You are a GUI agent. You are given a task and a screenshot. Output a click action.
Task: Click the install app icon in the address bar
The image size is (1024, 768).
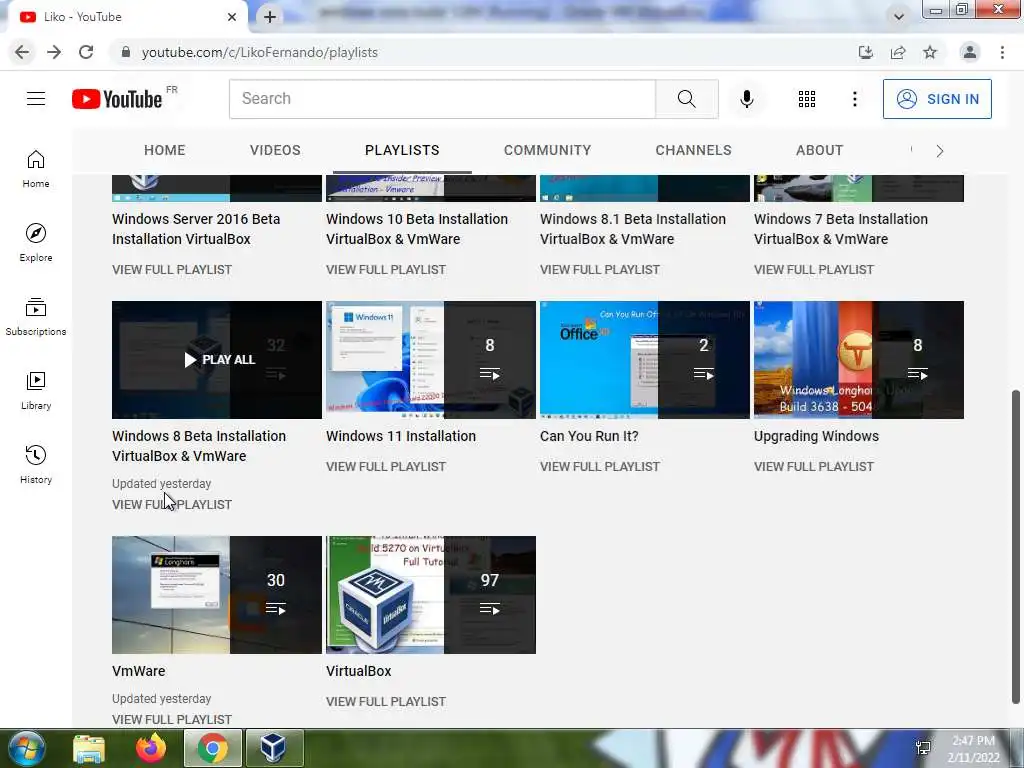click(866, 52)
